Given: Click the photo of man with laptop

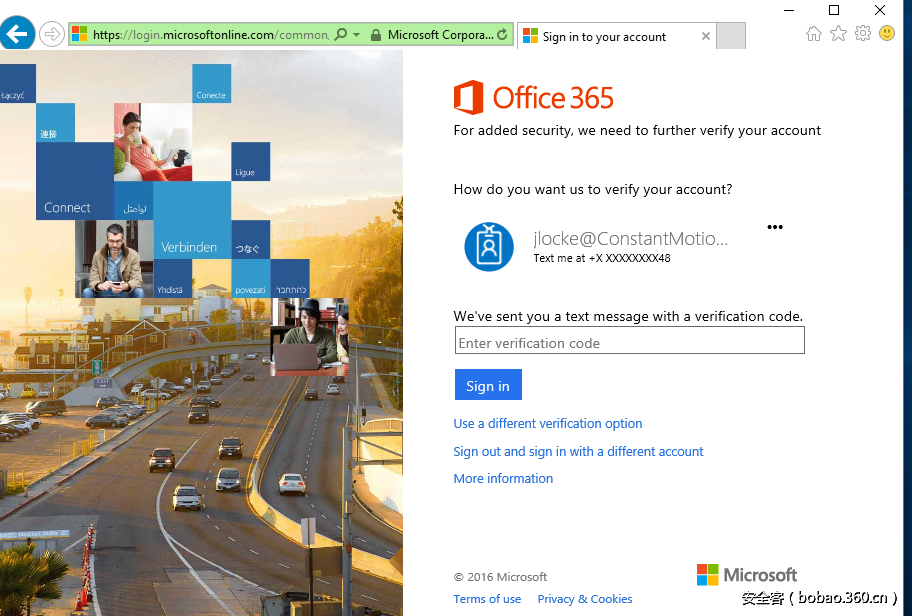Looking at the screenshot, I should coord(309,337).
